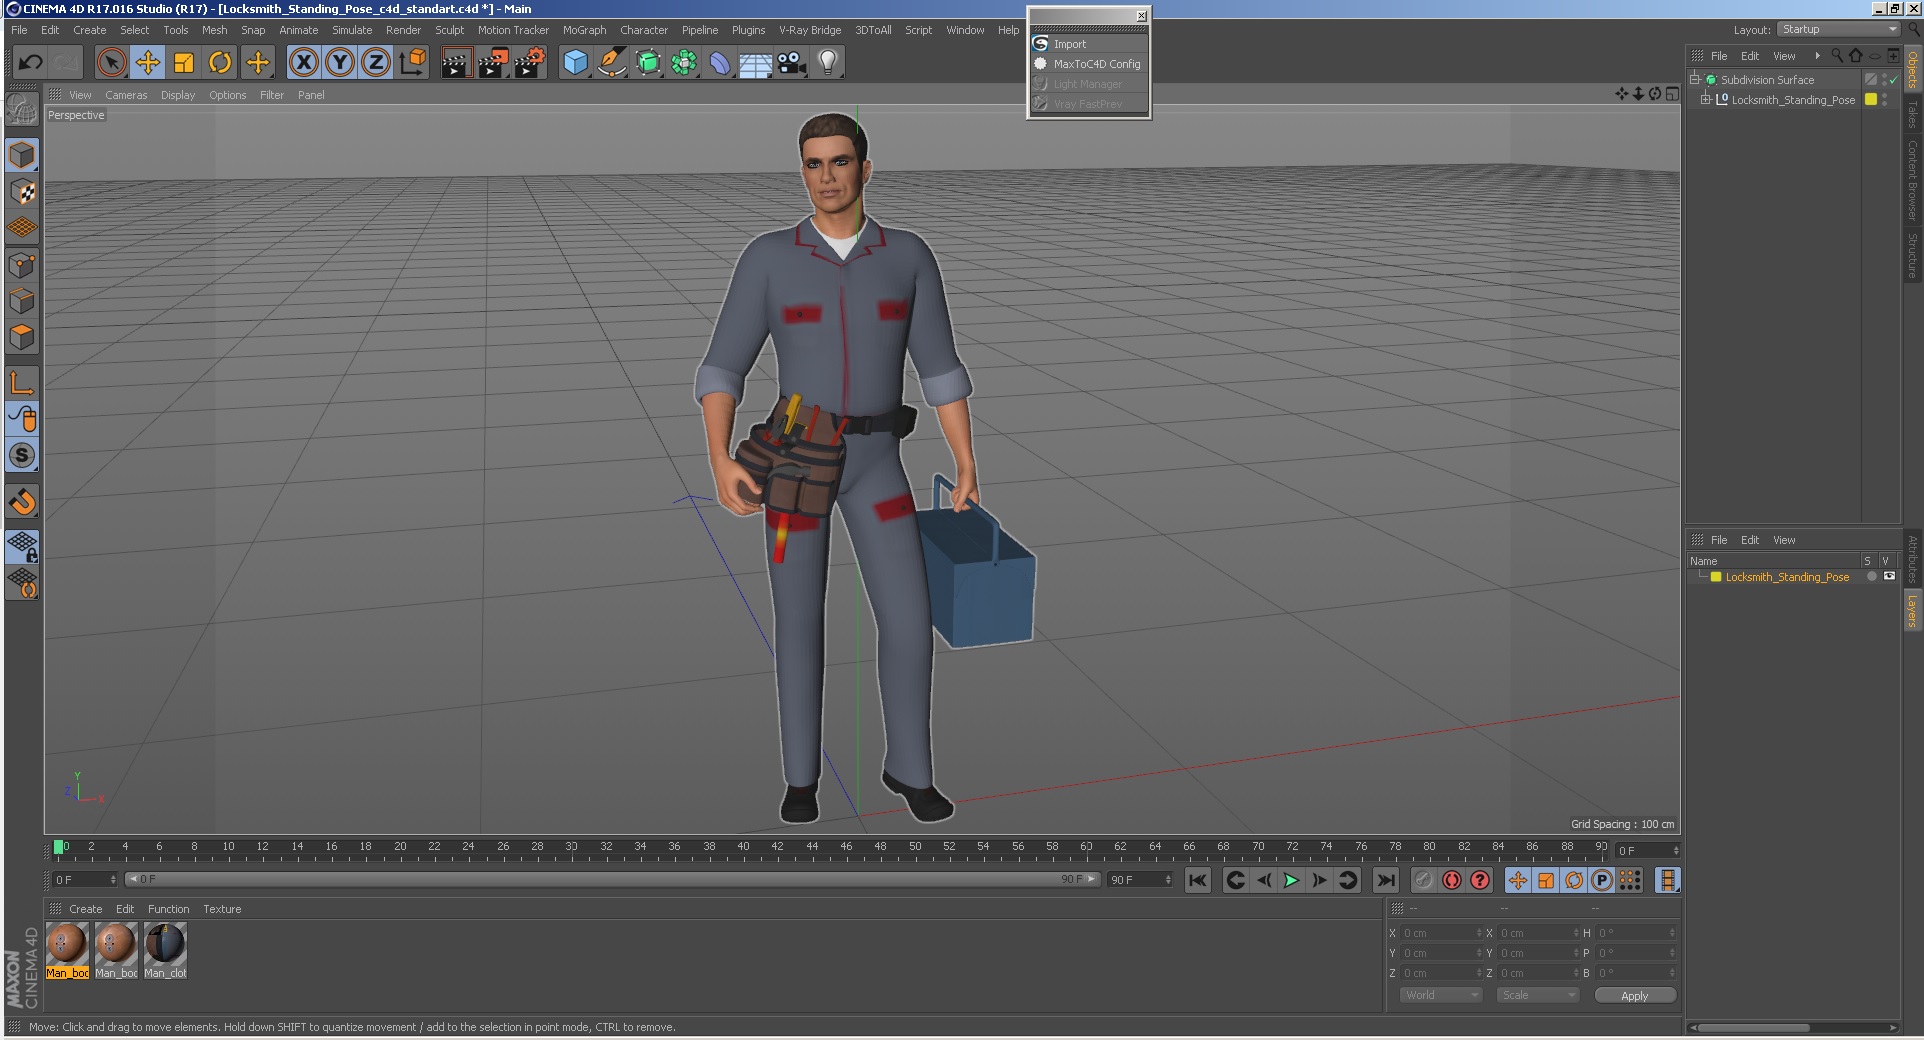Toggle Z axis lock

coord(376,63)
